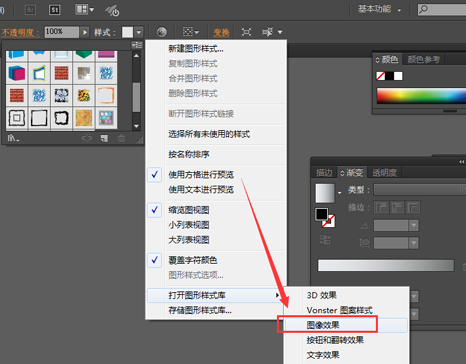Click the 变换 link
The height and width of the screenshot is (364, 466).
(221, 32)
